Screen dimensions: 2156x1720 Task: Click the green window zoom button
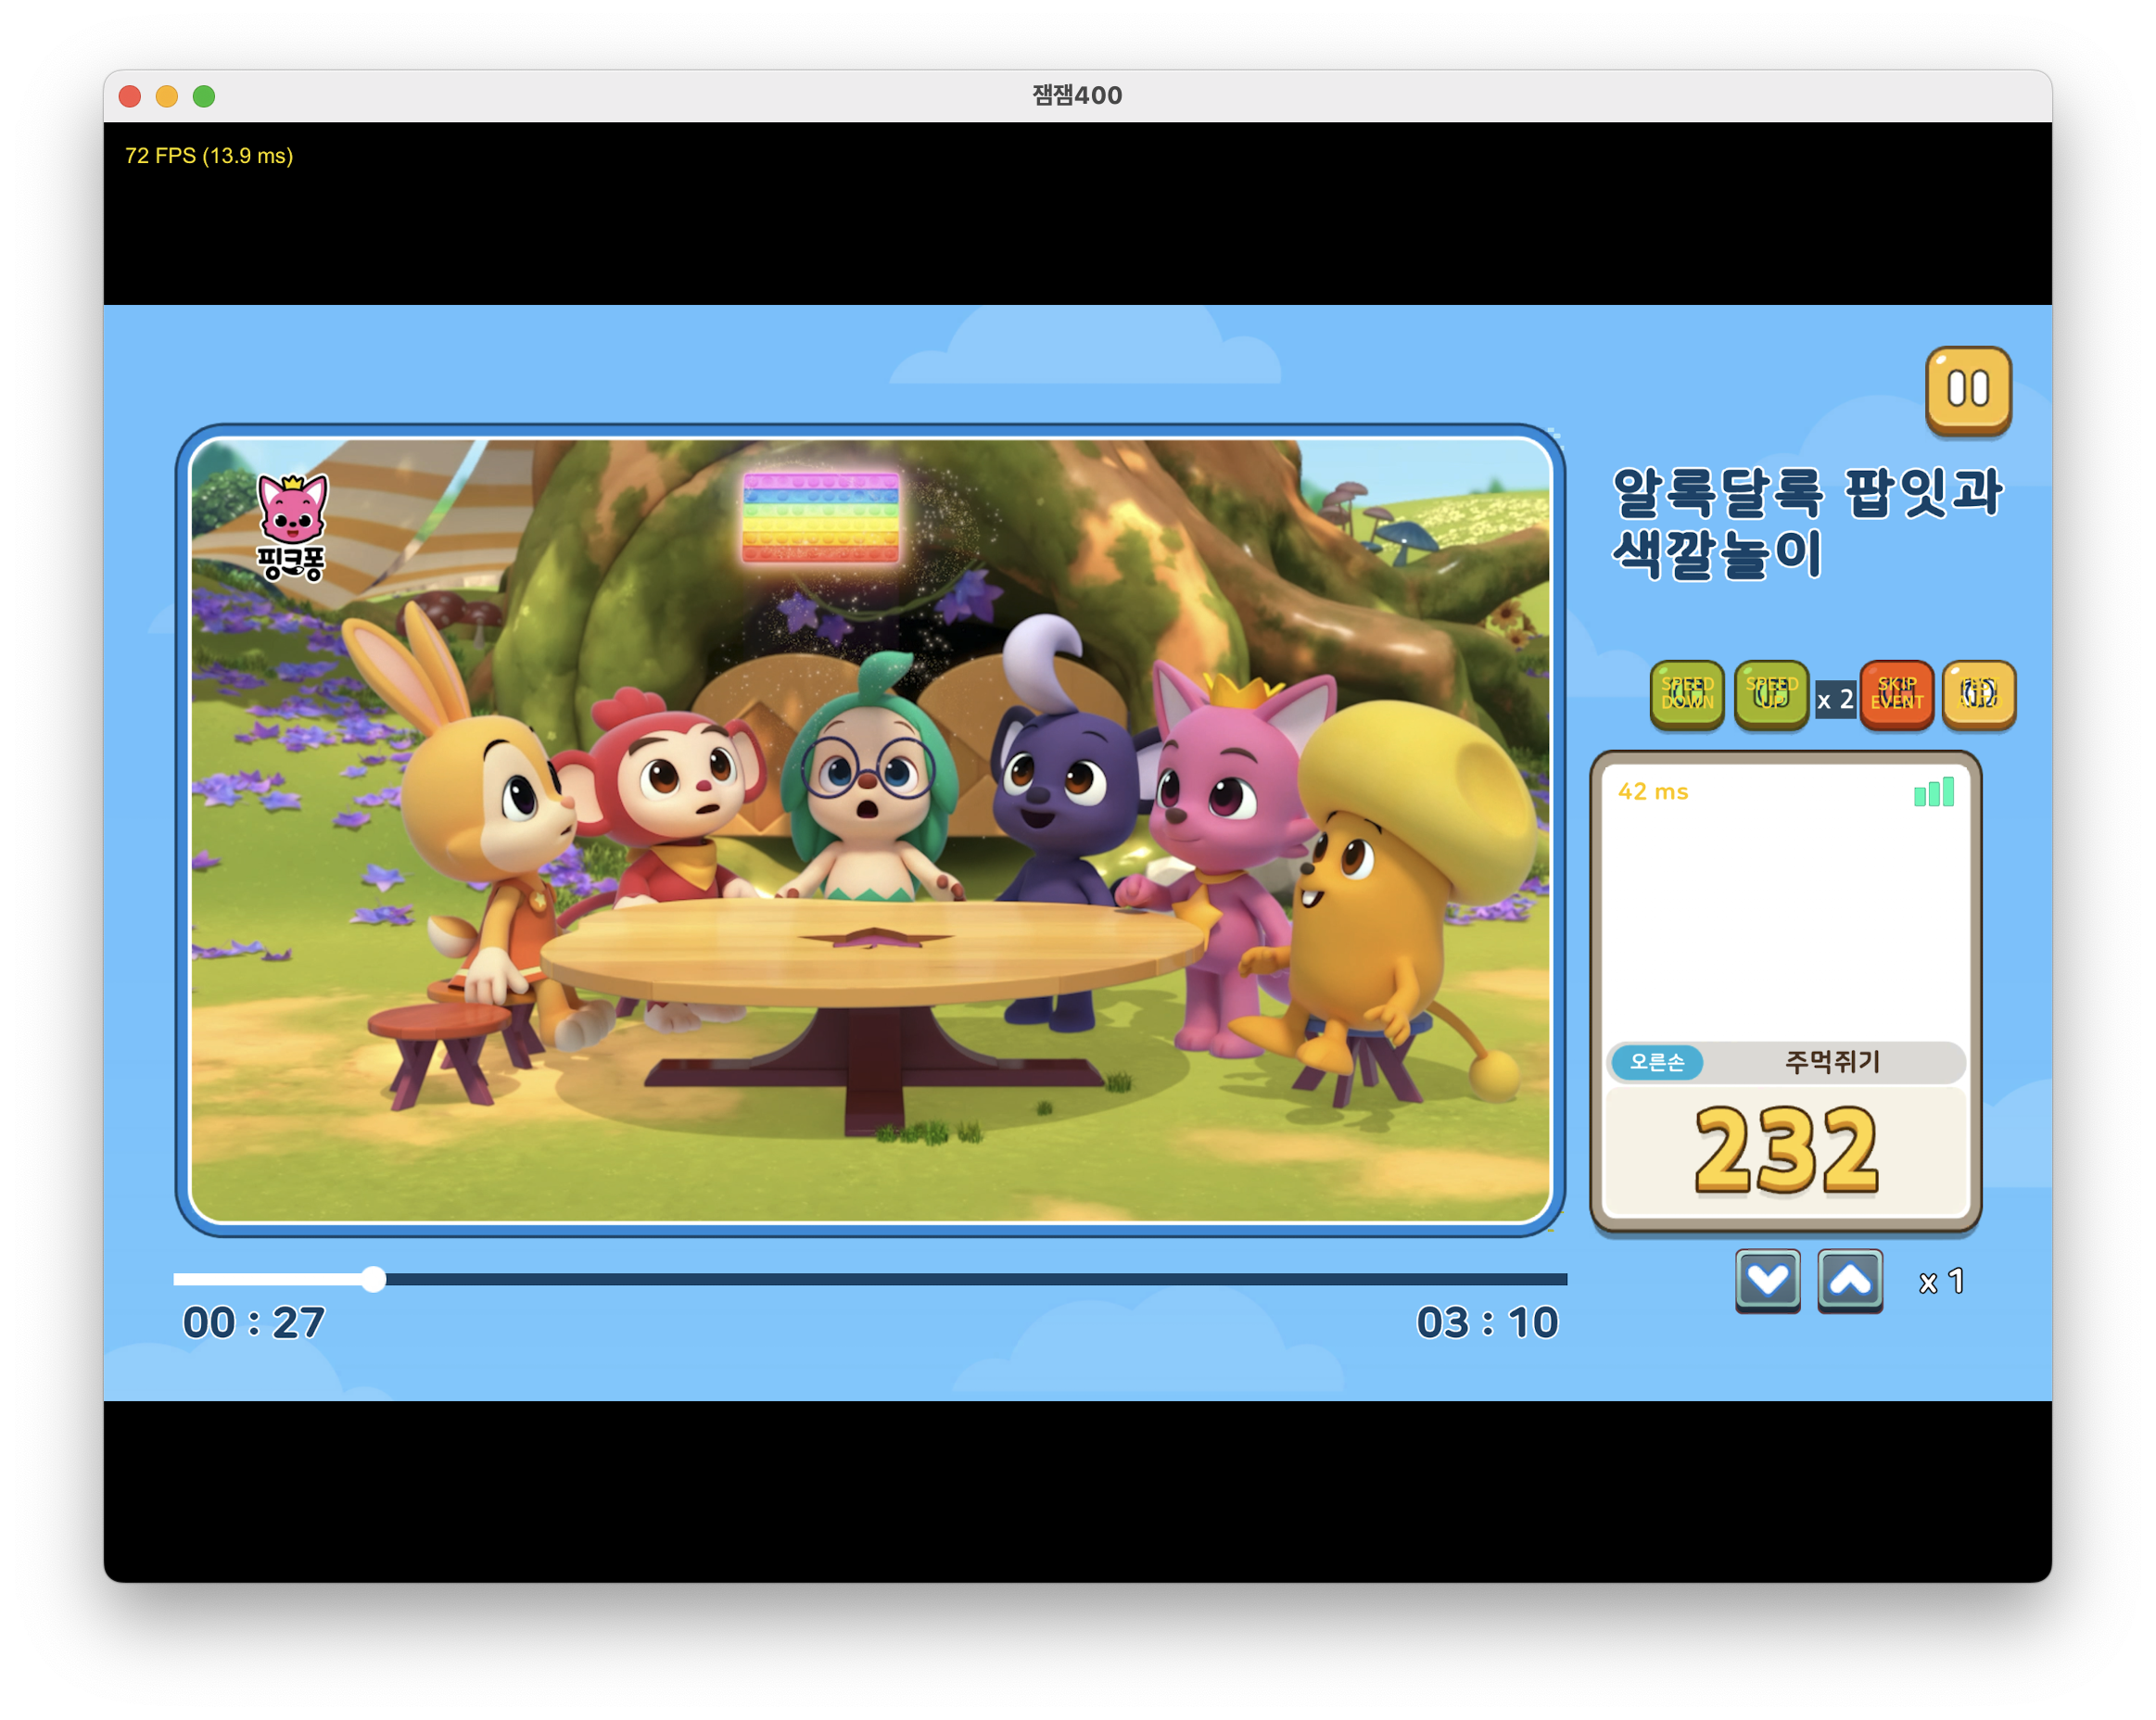[x=204, y=96]
